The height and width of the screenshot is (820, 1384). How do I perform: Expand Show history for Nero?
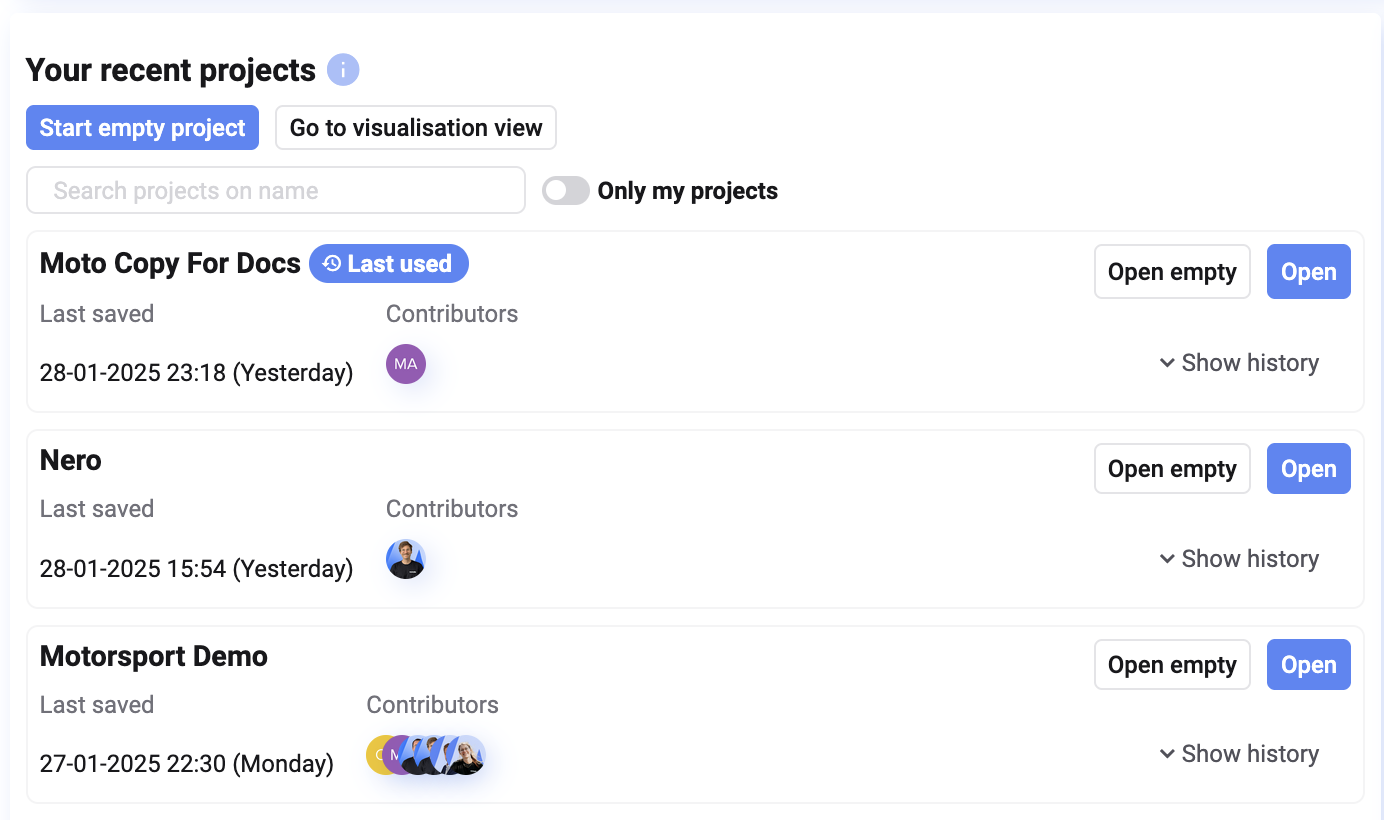tap(1239, 559)
